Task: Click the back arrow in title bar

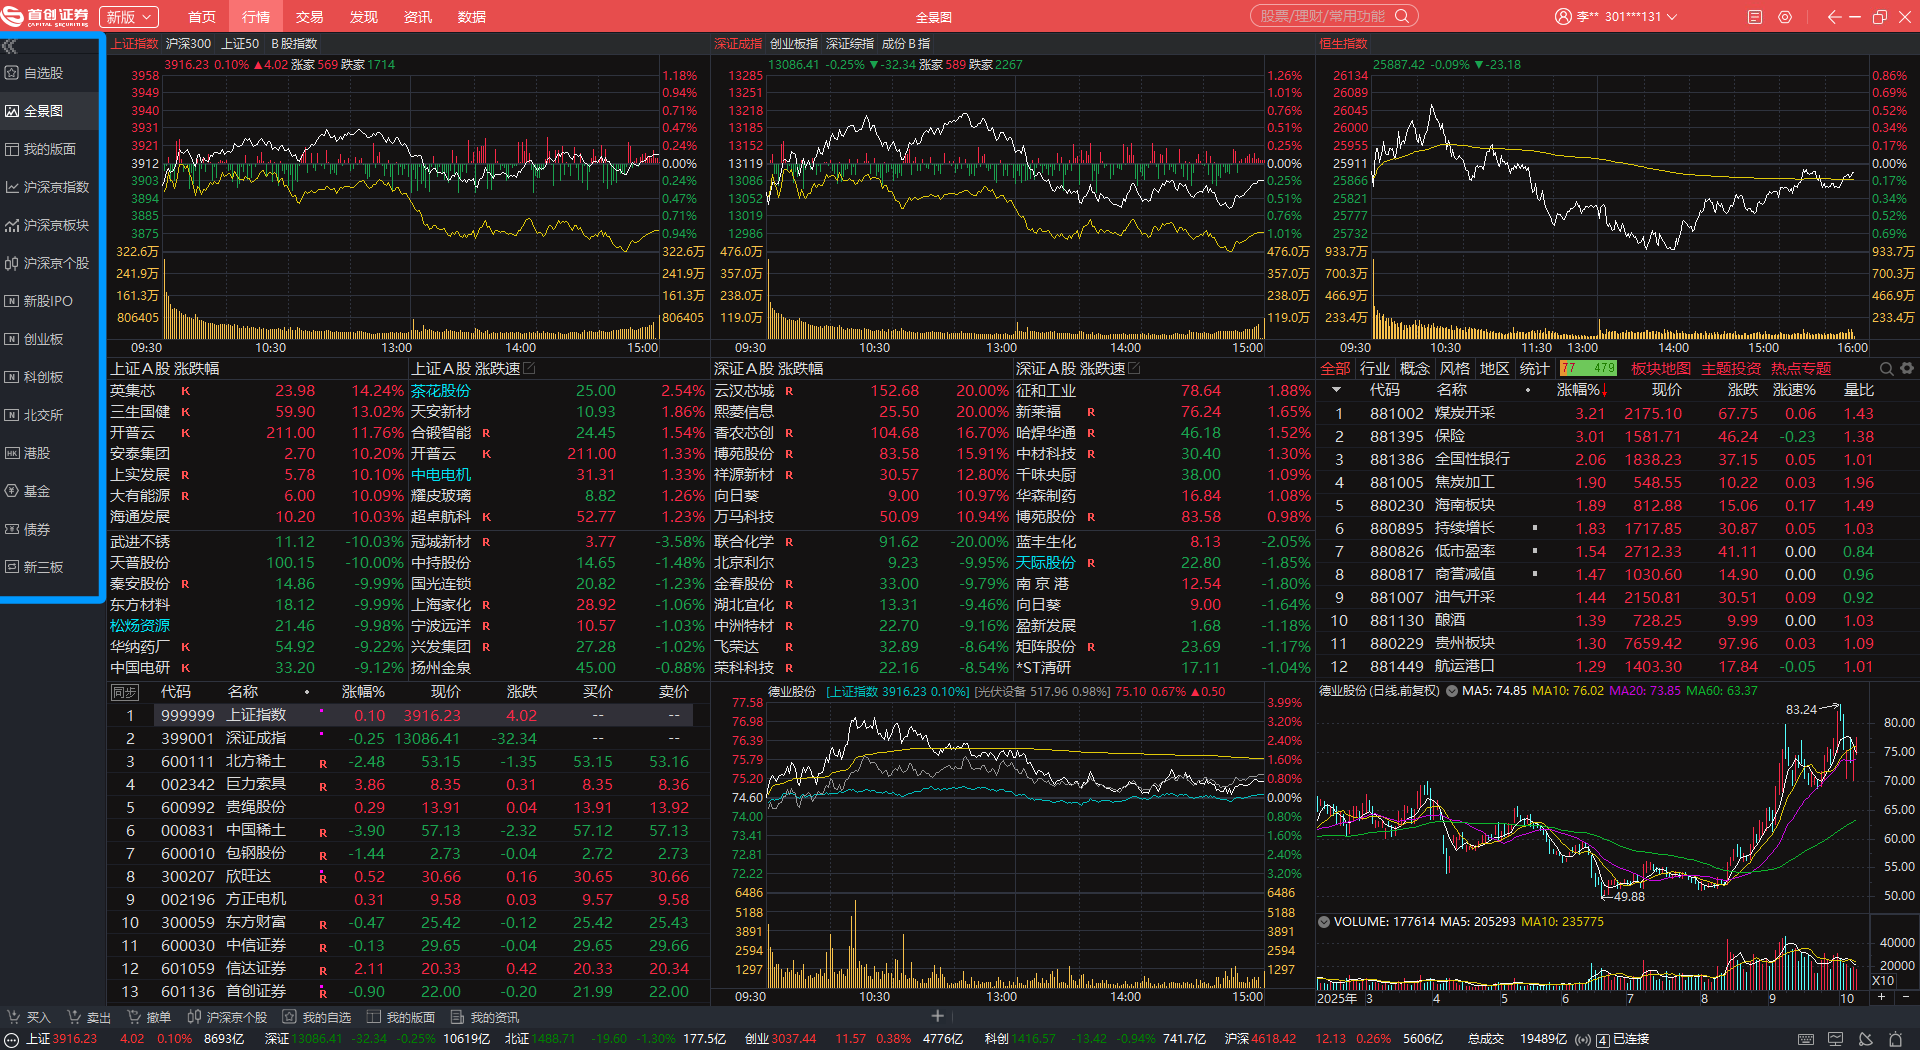Action: click(1833, 17)
